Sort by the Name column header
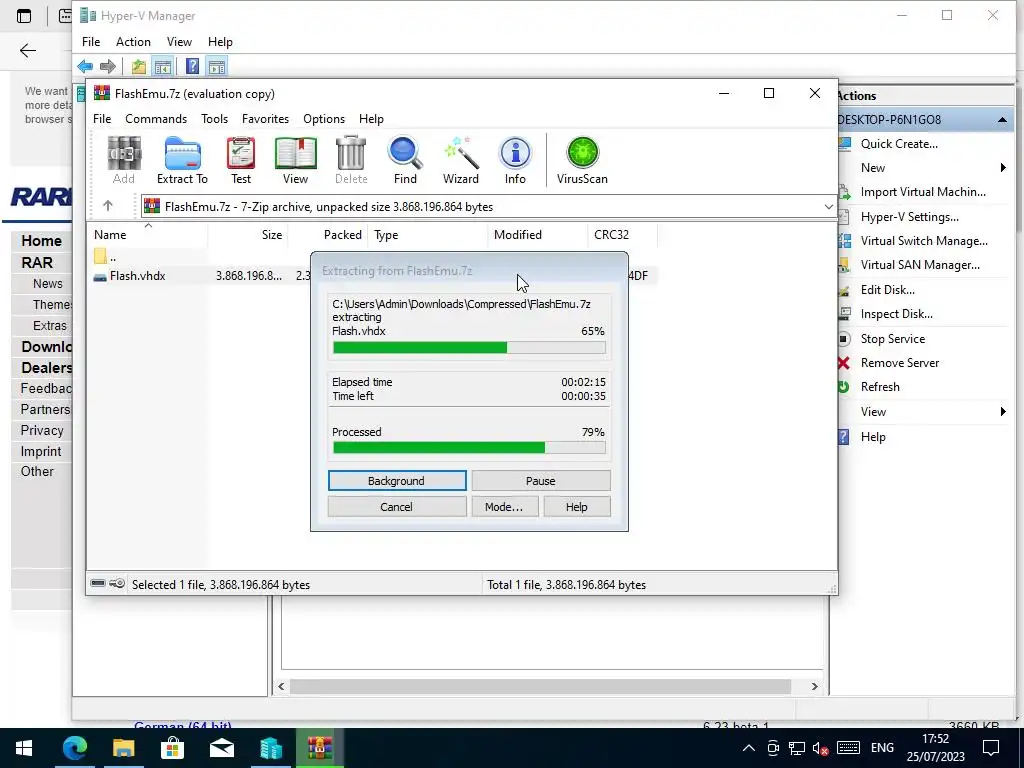Viewport: 1024px width, 768px height. pos(147,234)
